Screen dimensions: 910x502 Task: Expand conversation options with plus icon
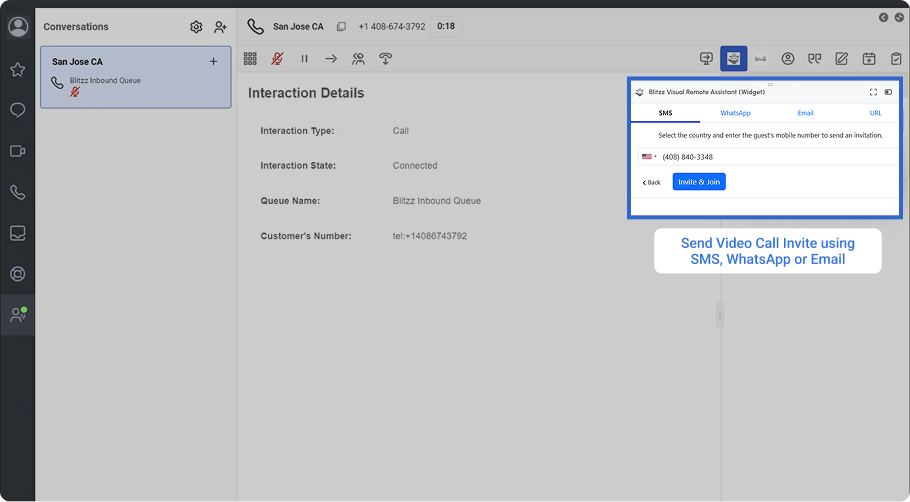pos(213,62)
